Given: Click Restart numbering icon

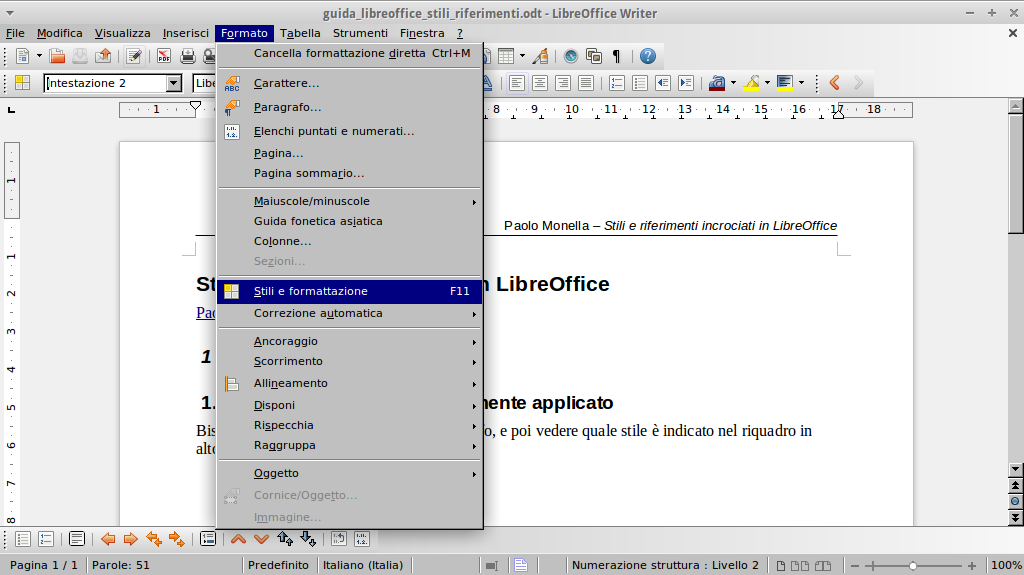Looking at the screenshot, I should point(338,539).
